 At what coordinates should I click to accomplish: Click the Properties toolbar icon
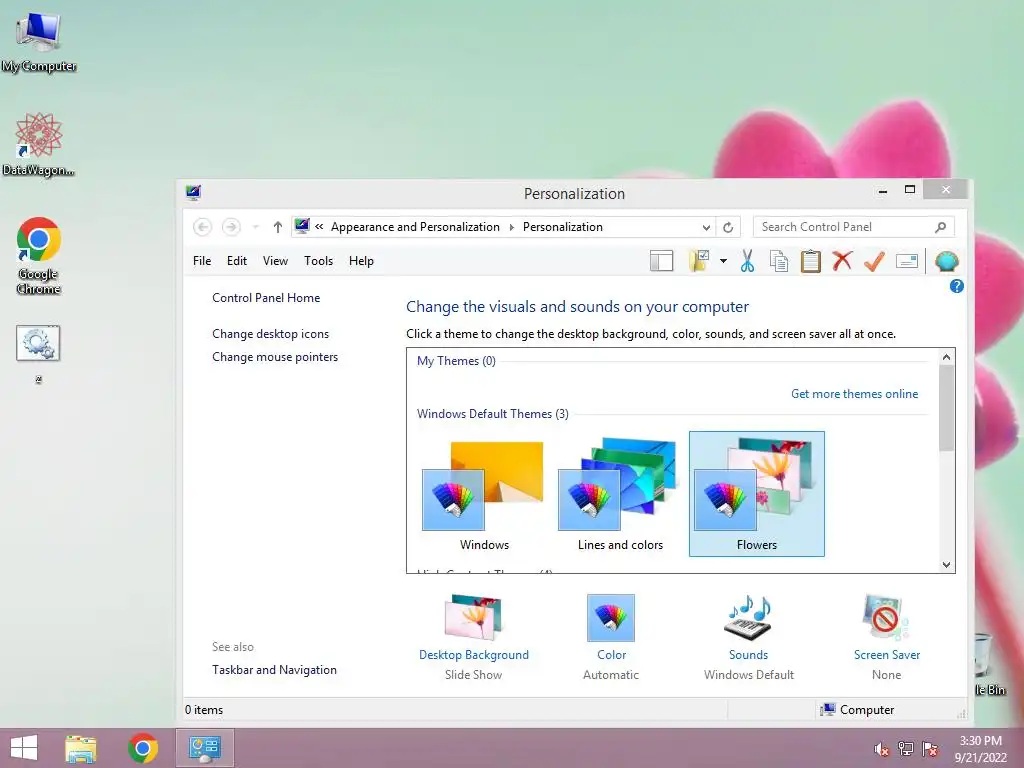pos(906,261)
